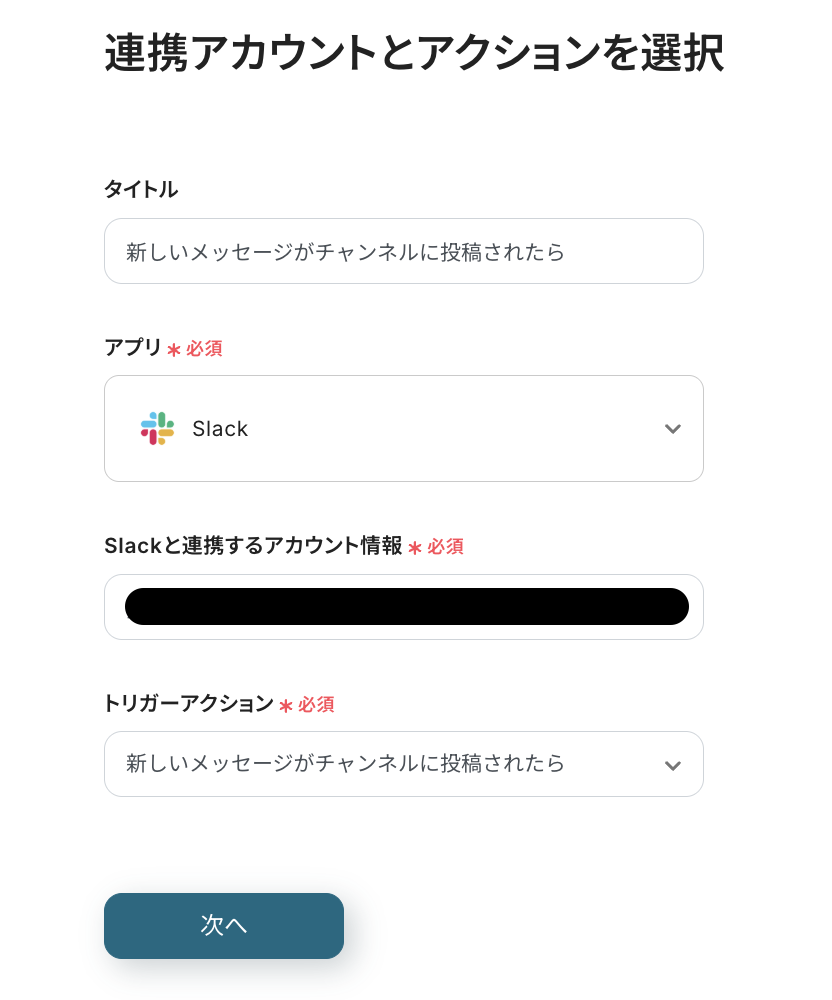
Task: Click the Slack name text in app selector
Action: click(x=220, y=429)
